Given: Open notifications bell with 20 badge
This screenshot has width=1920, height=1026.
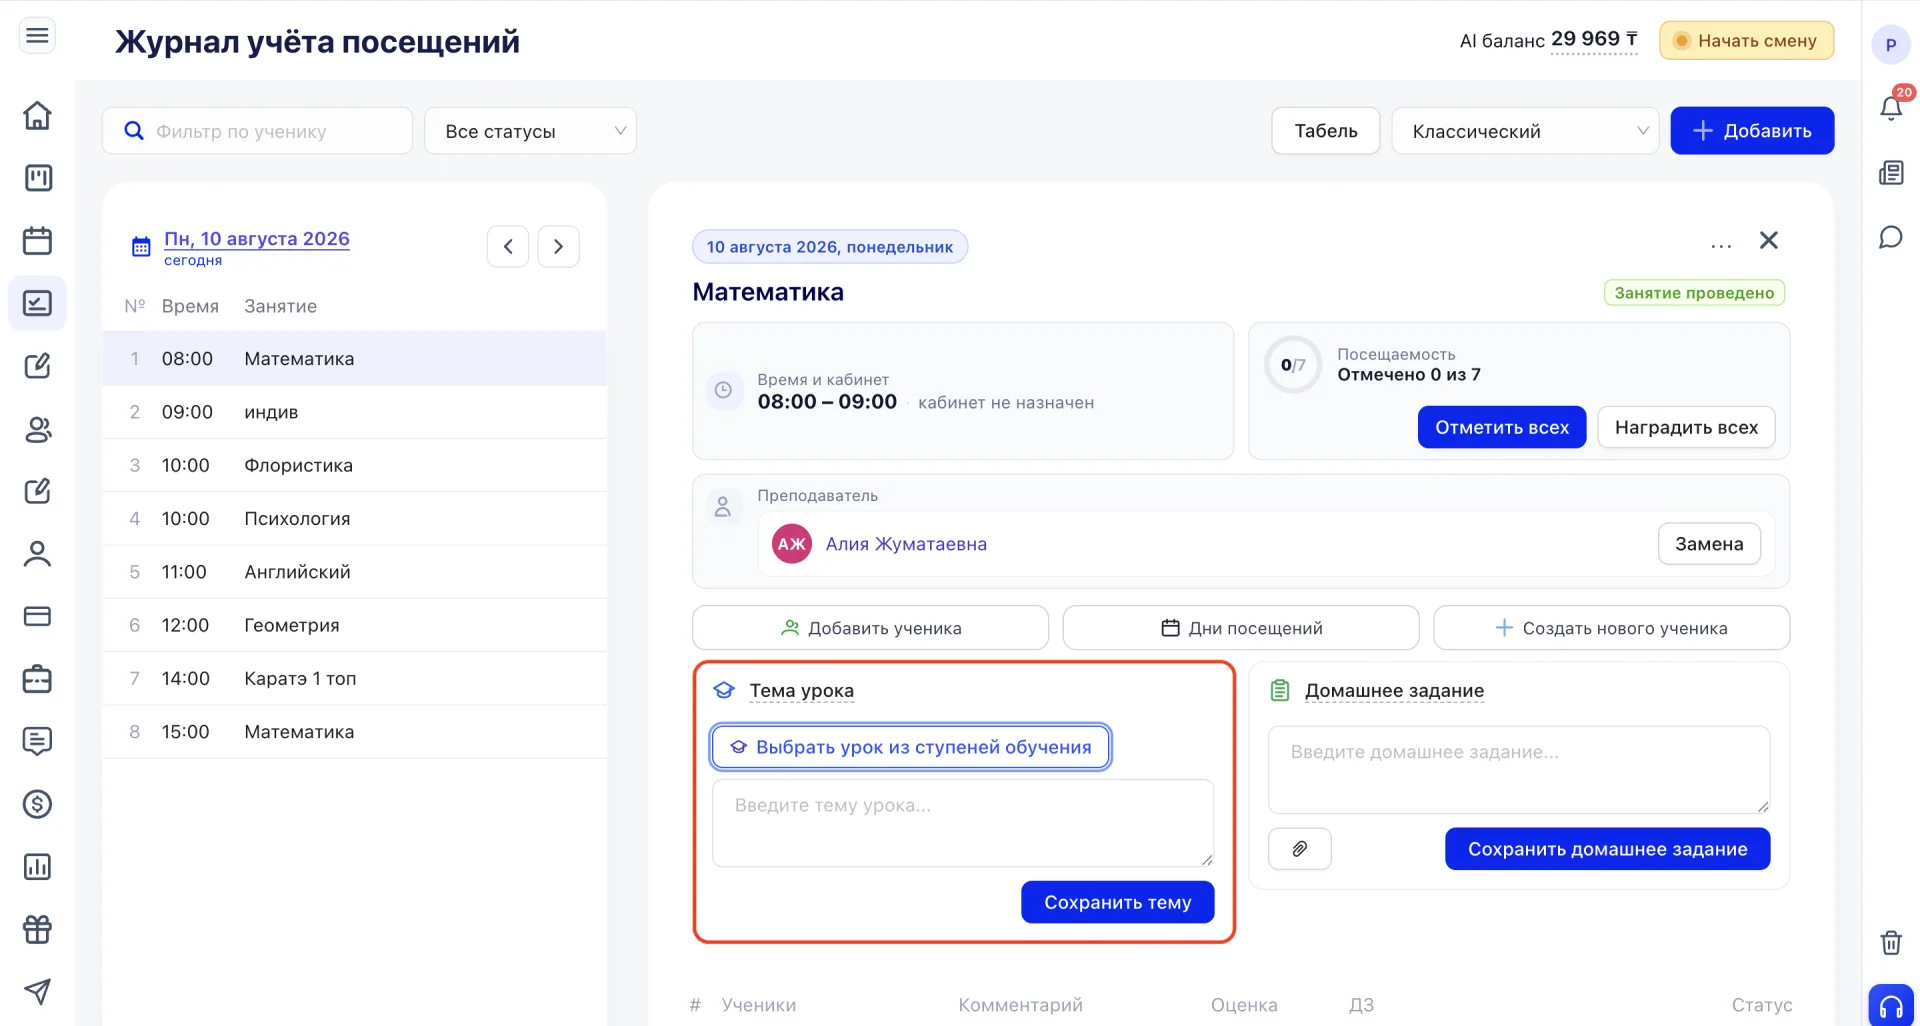Looking at the screenshot, I should click(1891, 106).
